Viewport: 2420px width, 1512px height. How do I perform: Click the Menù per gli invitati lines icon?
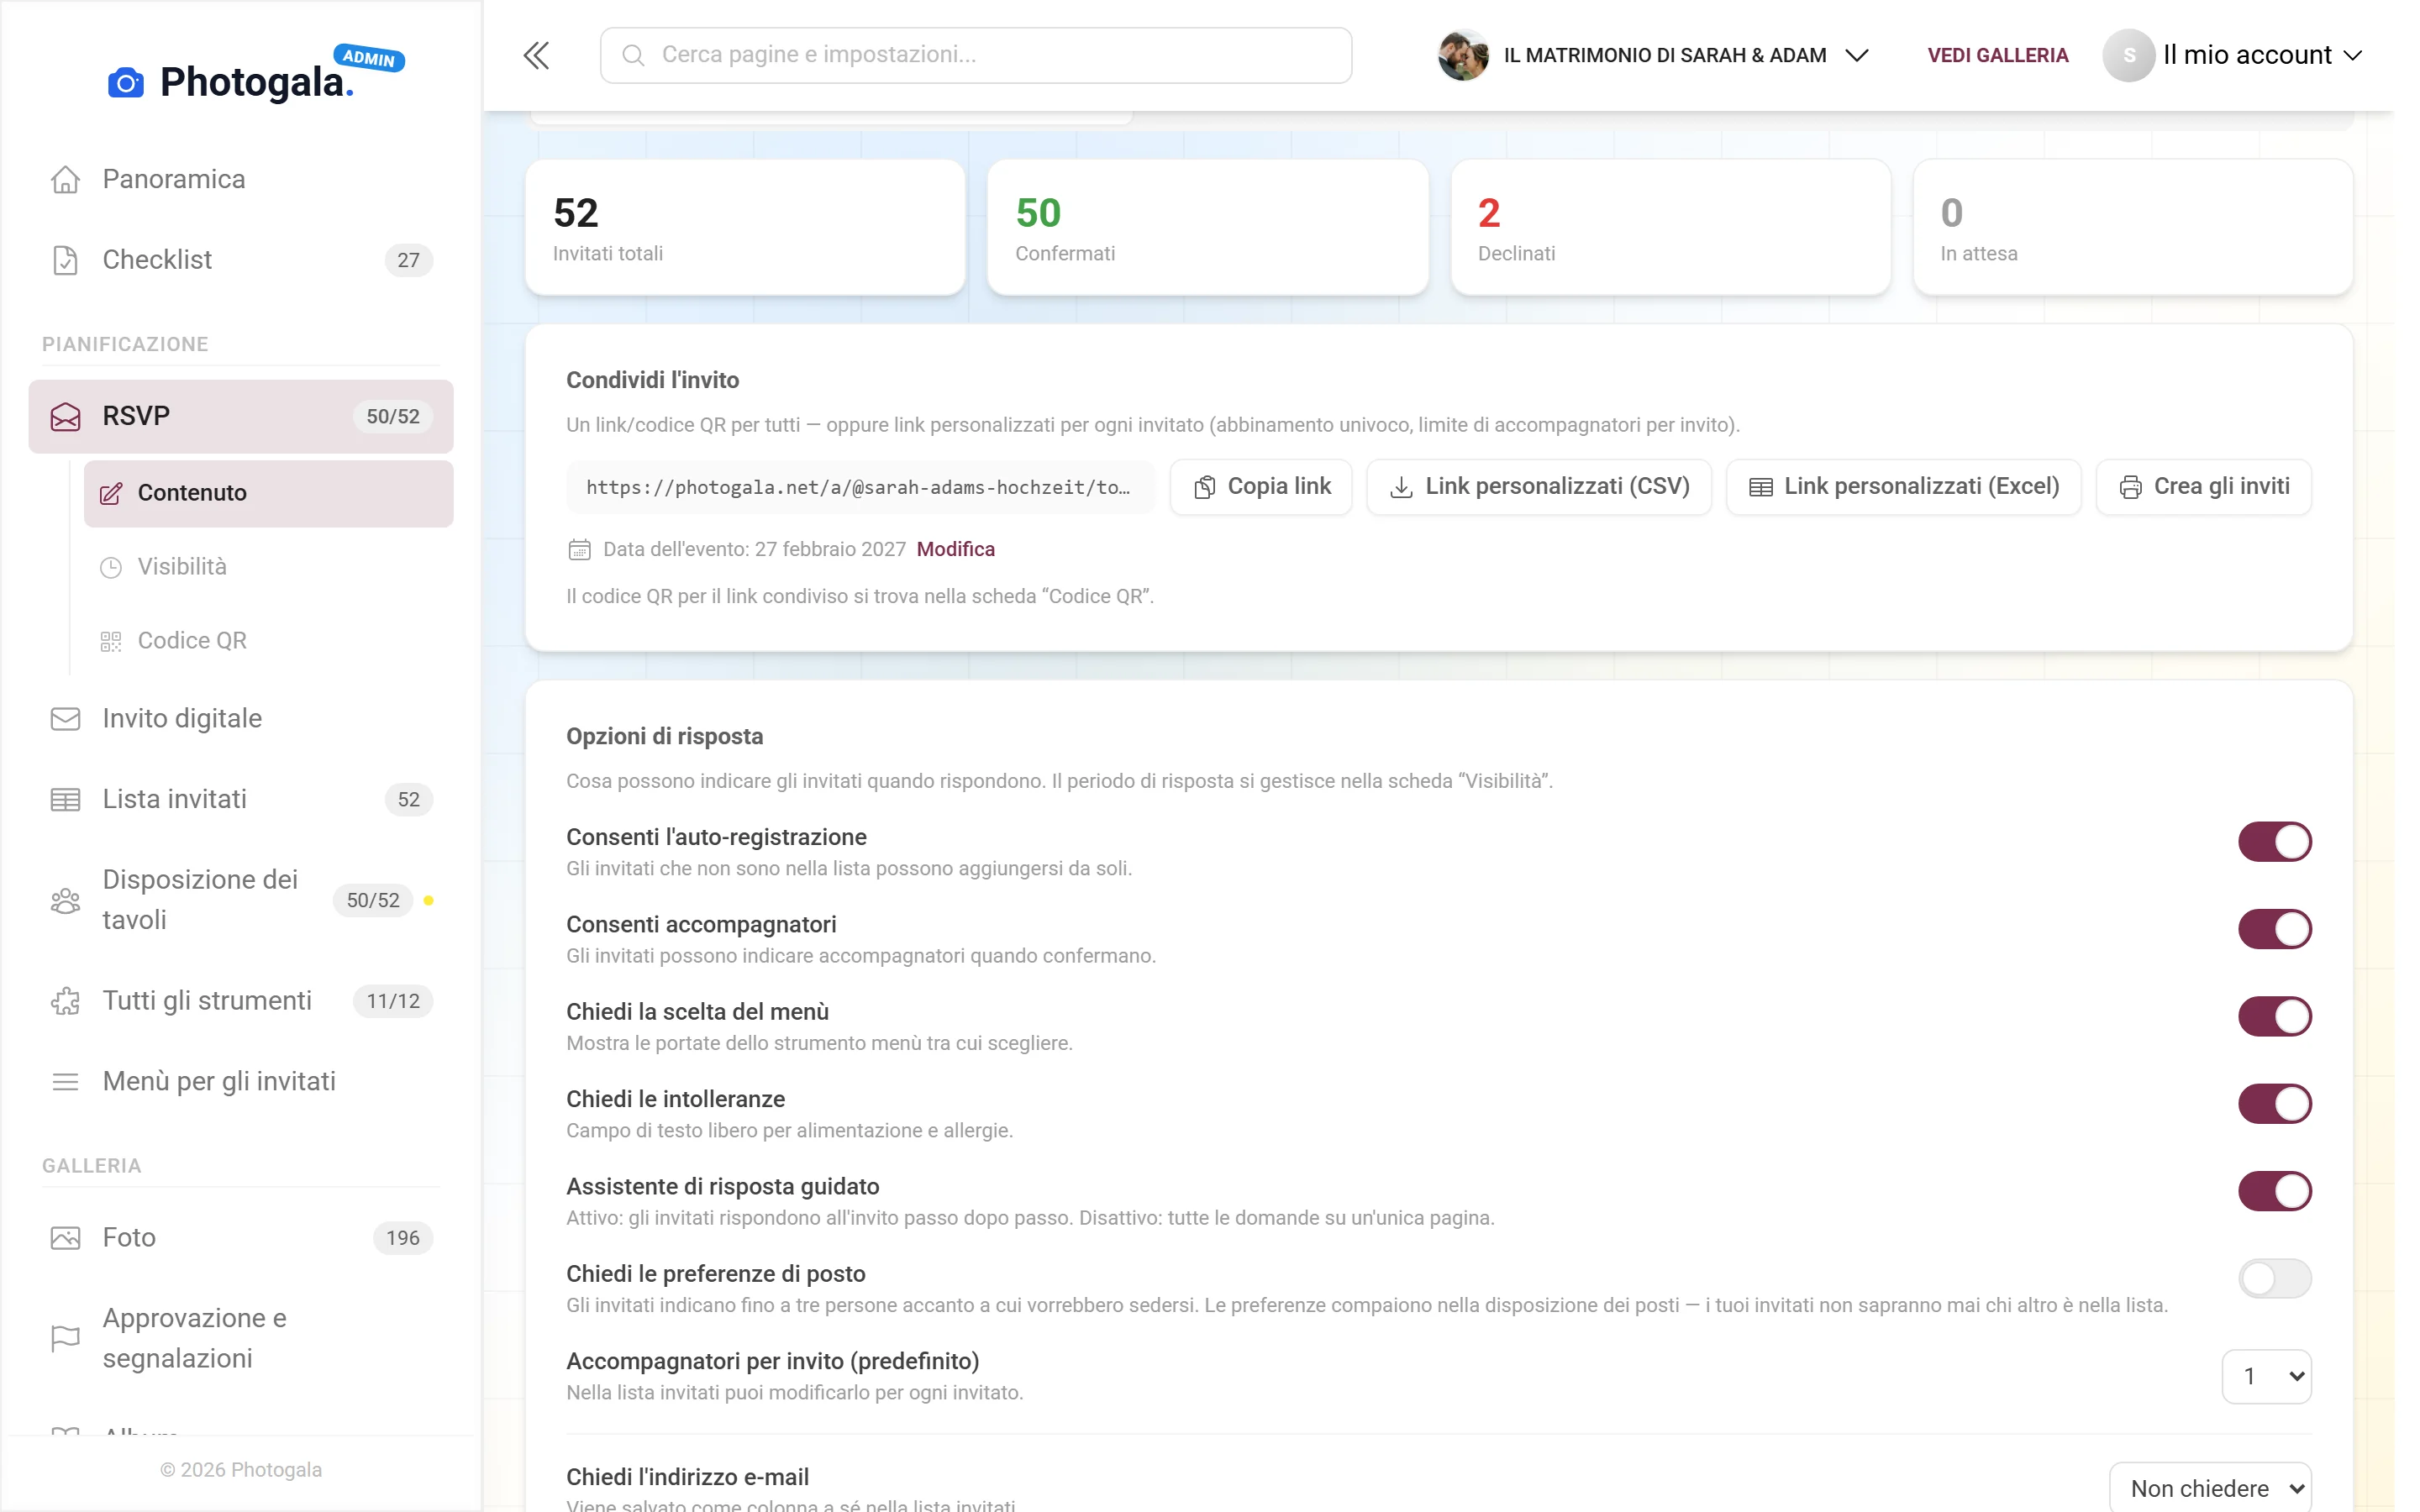pos(65,1082)
